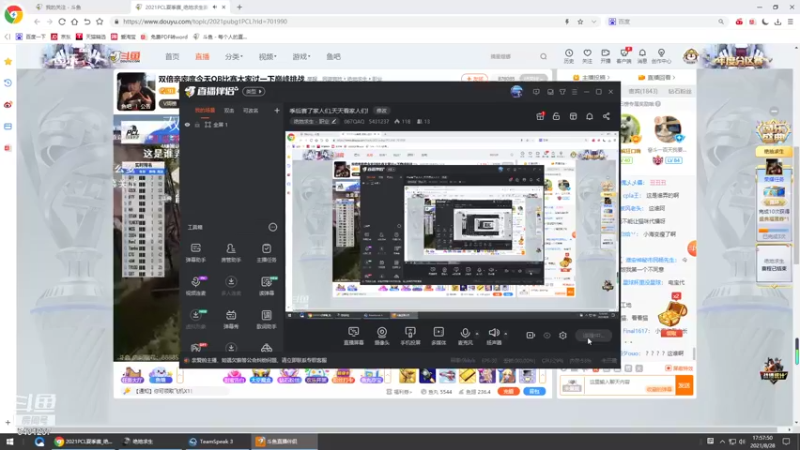800x450 pixels.
Task: Open 背包 backpack button
Action: [534, 391]
